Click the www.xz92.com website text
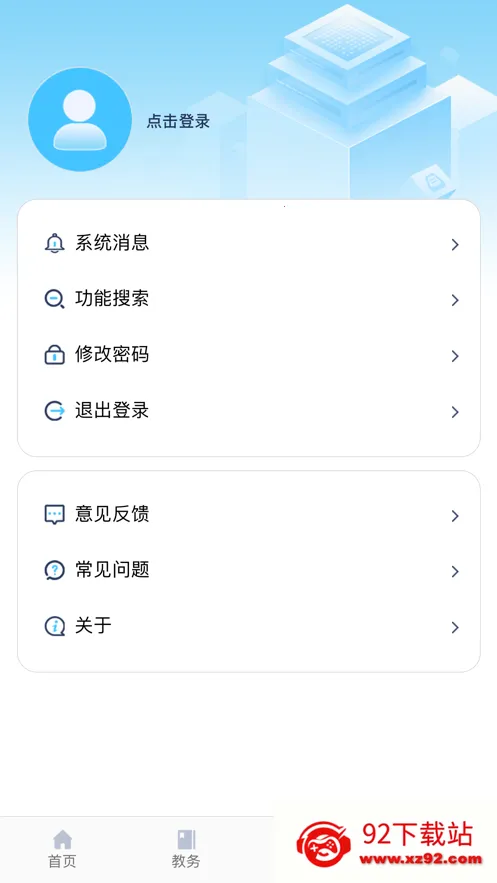 click(x=421, y=859)
